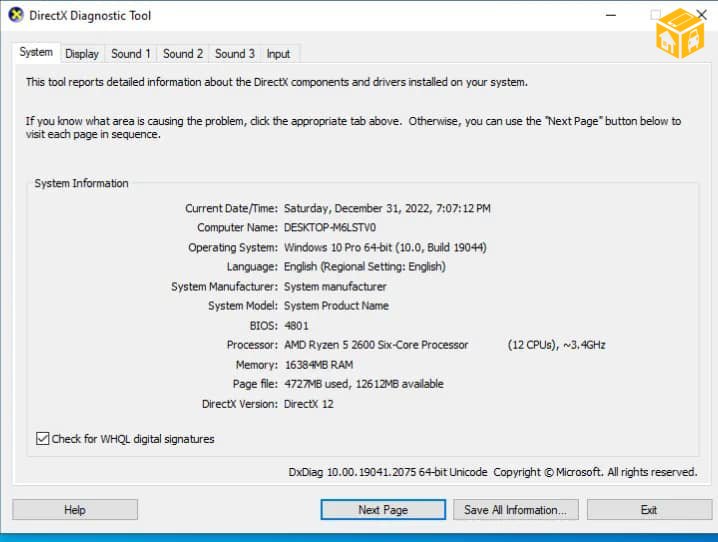This screenshot has width=718, height=542.
Task: Click the 16384MB RAM memory value
Action: 318,365
